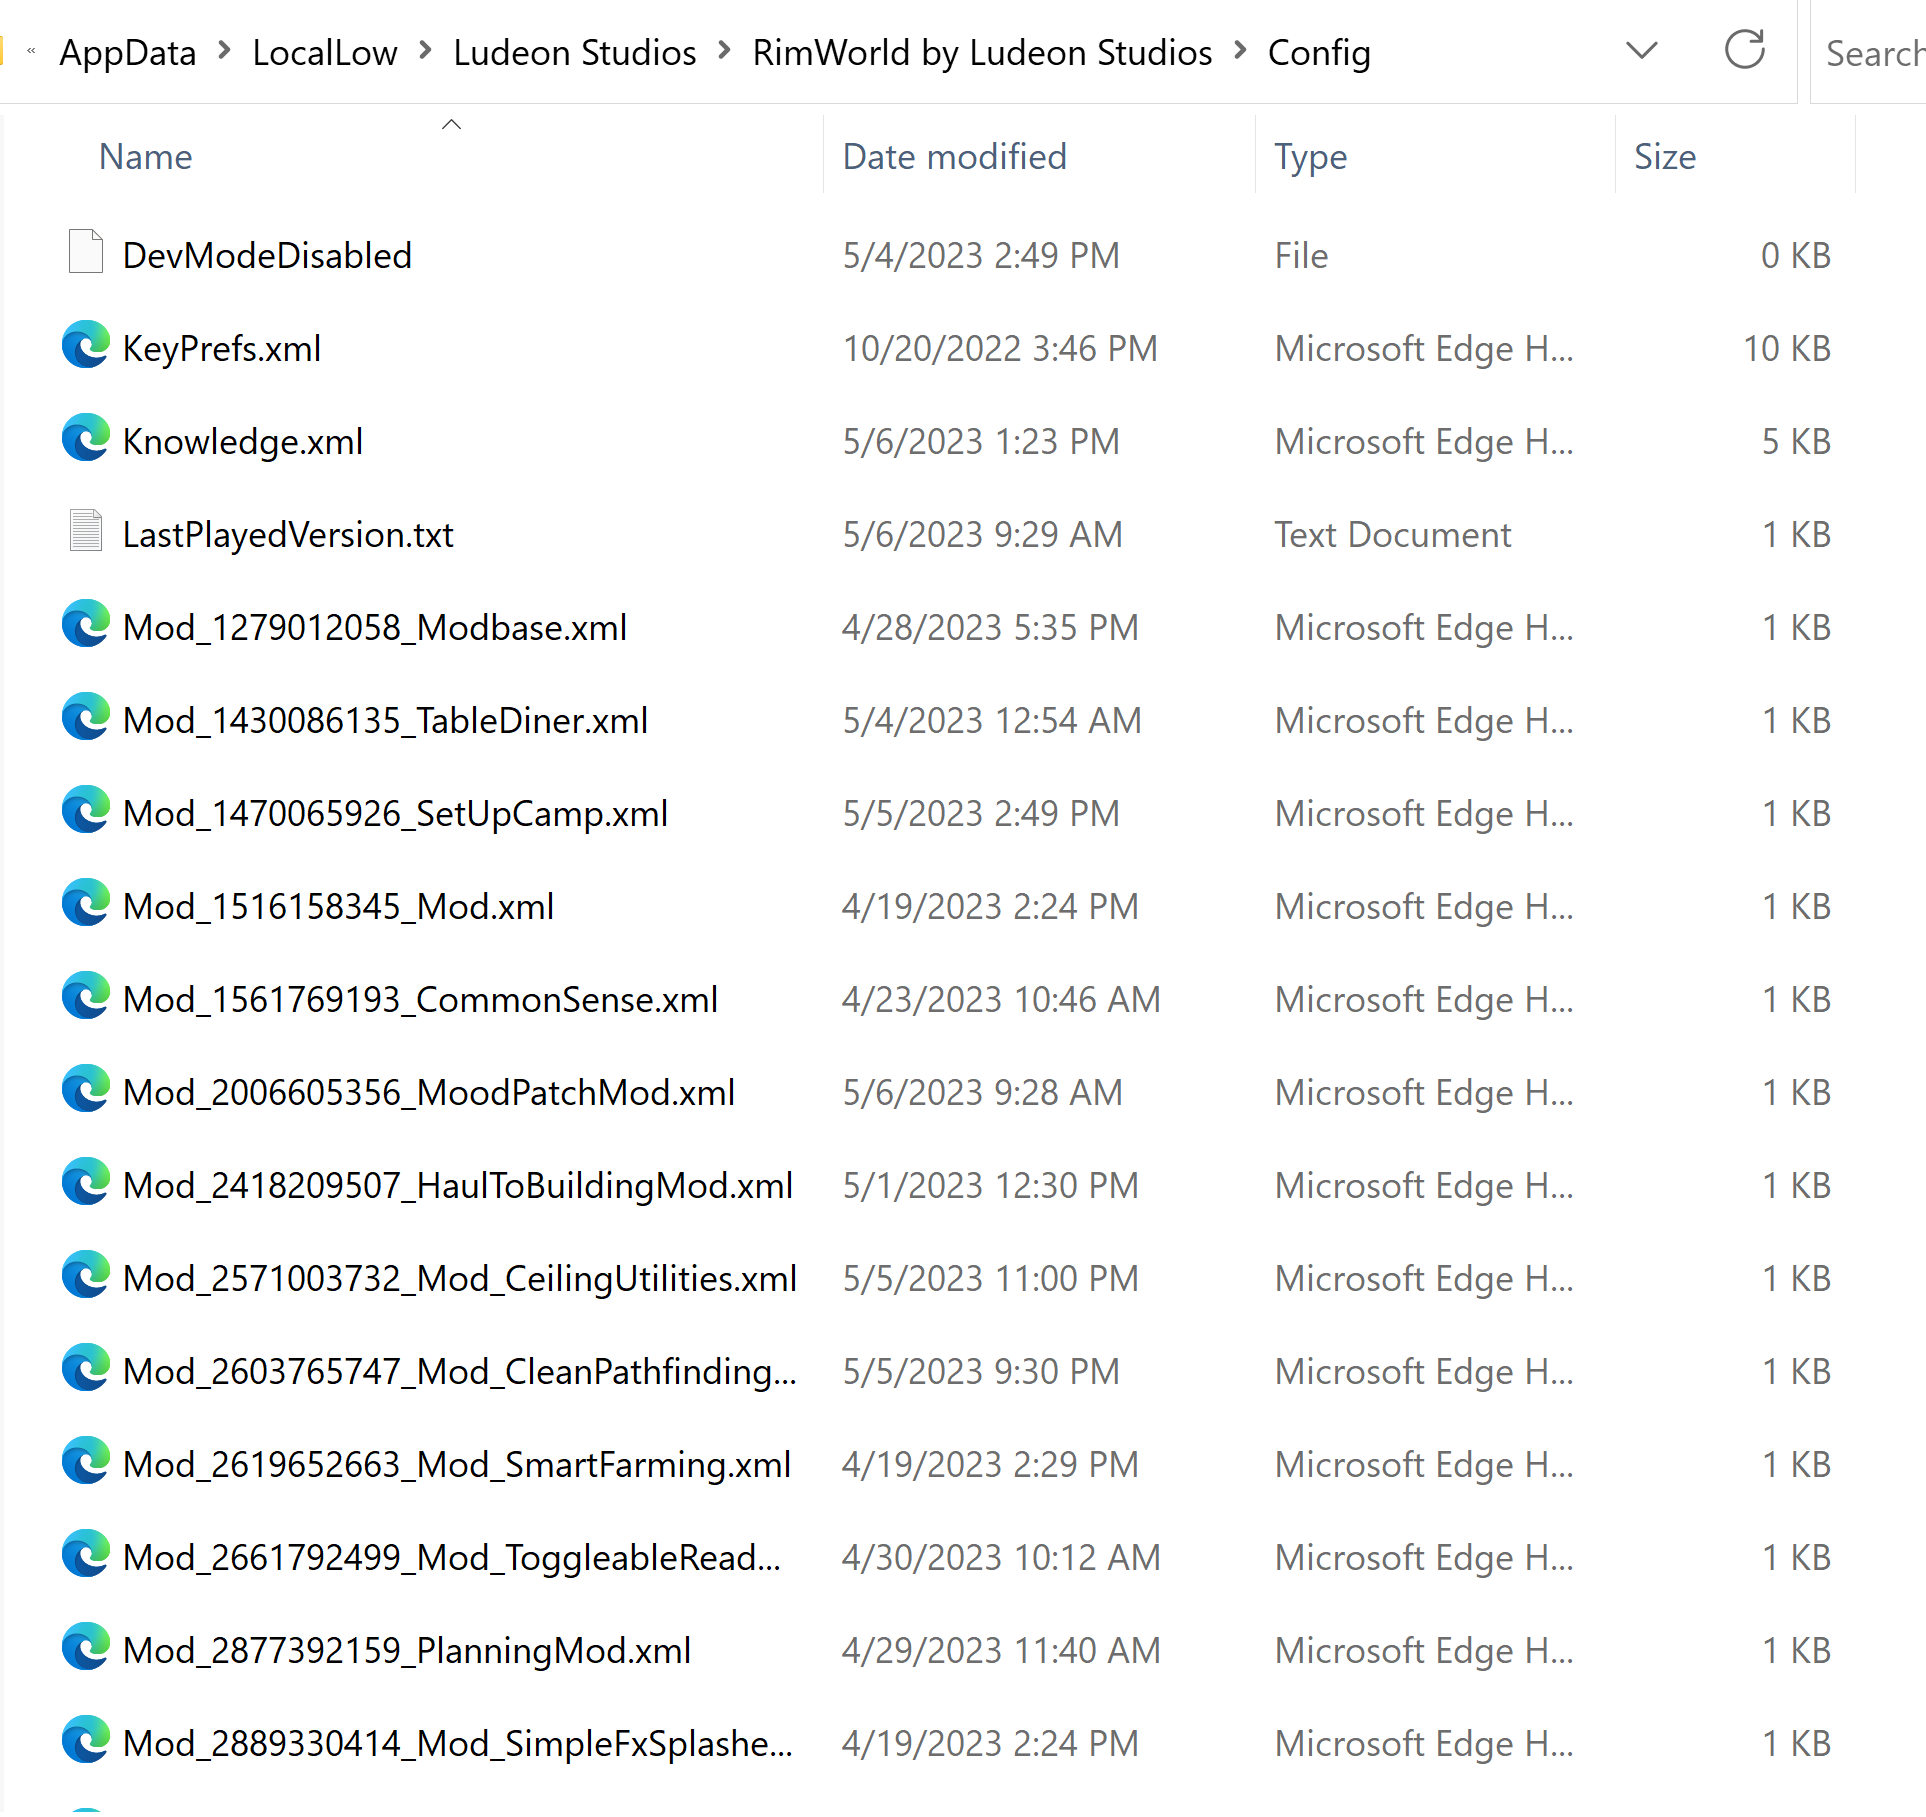The height and width of the screenshot is (1817, 1926).
Task: Go to Ludeon Studios breadcrumb folder
Action: [574, 52]
